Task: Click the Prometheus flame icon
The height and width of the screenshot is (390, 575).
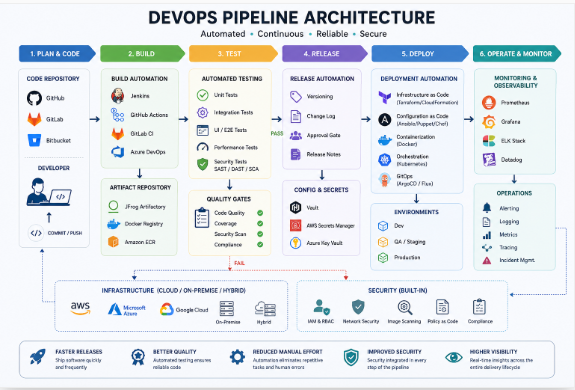Action: coord(489,103)
